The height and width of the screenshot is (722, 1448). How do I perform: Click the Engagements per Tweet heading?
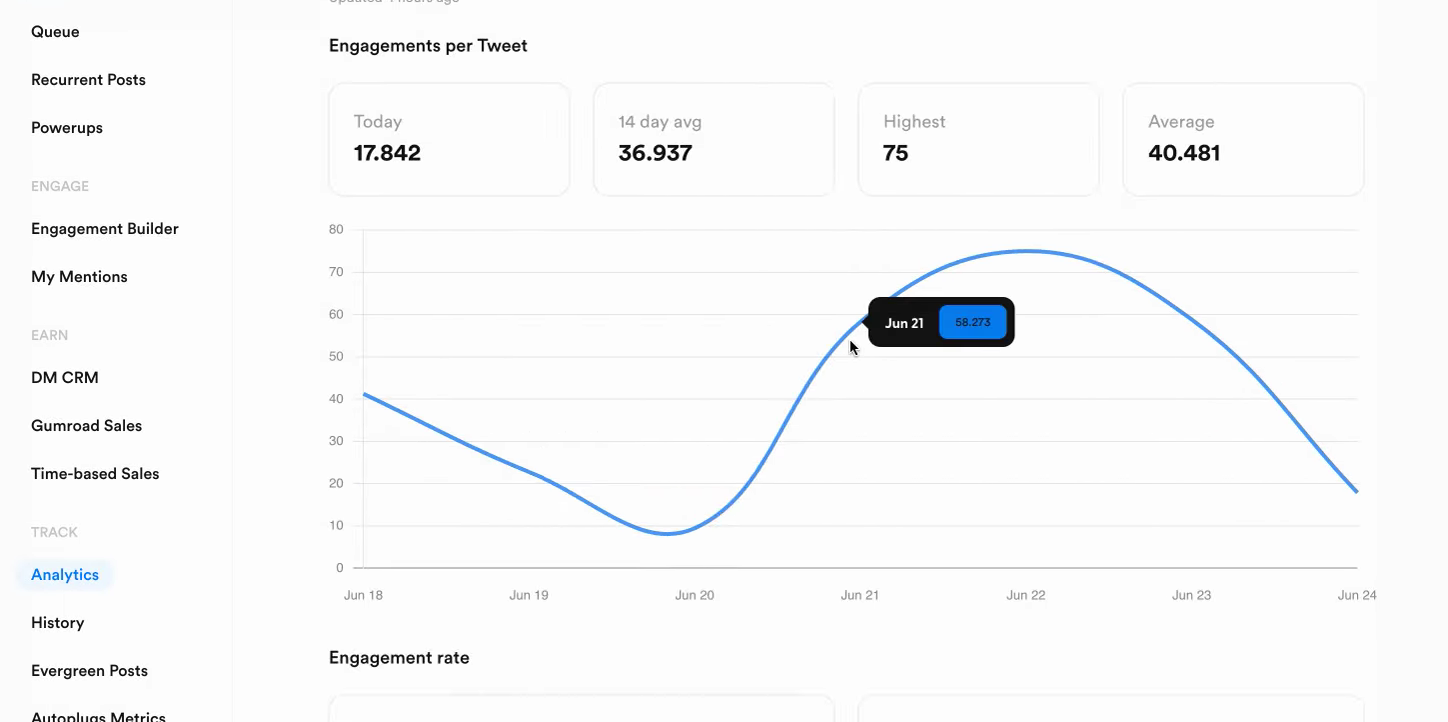(x=428, y=45)
